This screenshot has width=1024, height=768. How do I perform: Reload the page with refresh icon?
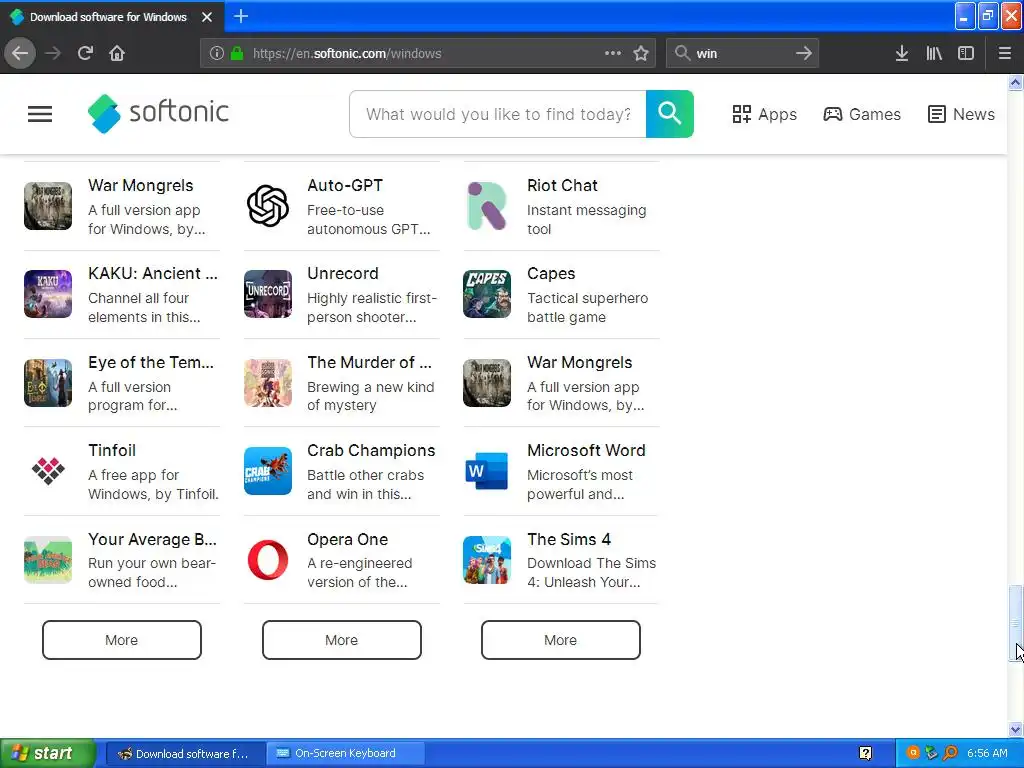coord(86,54)
